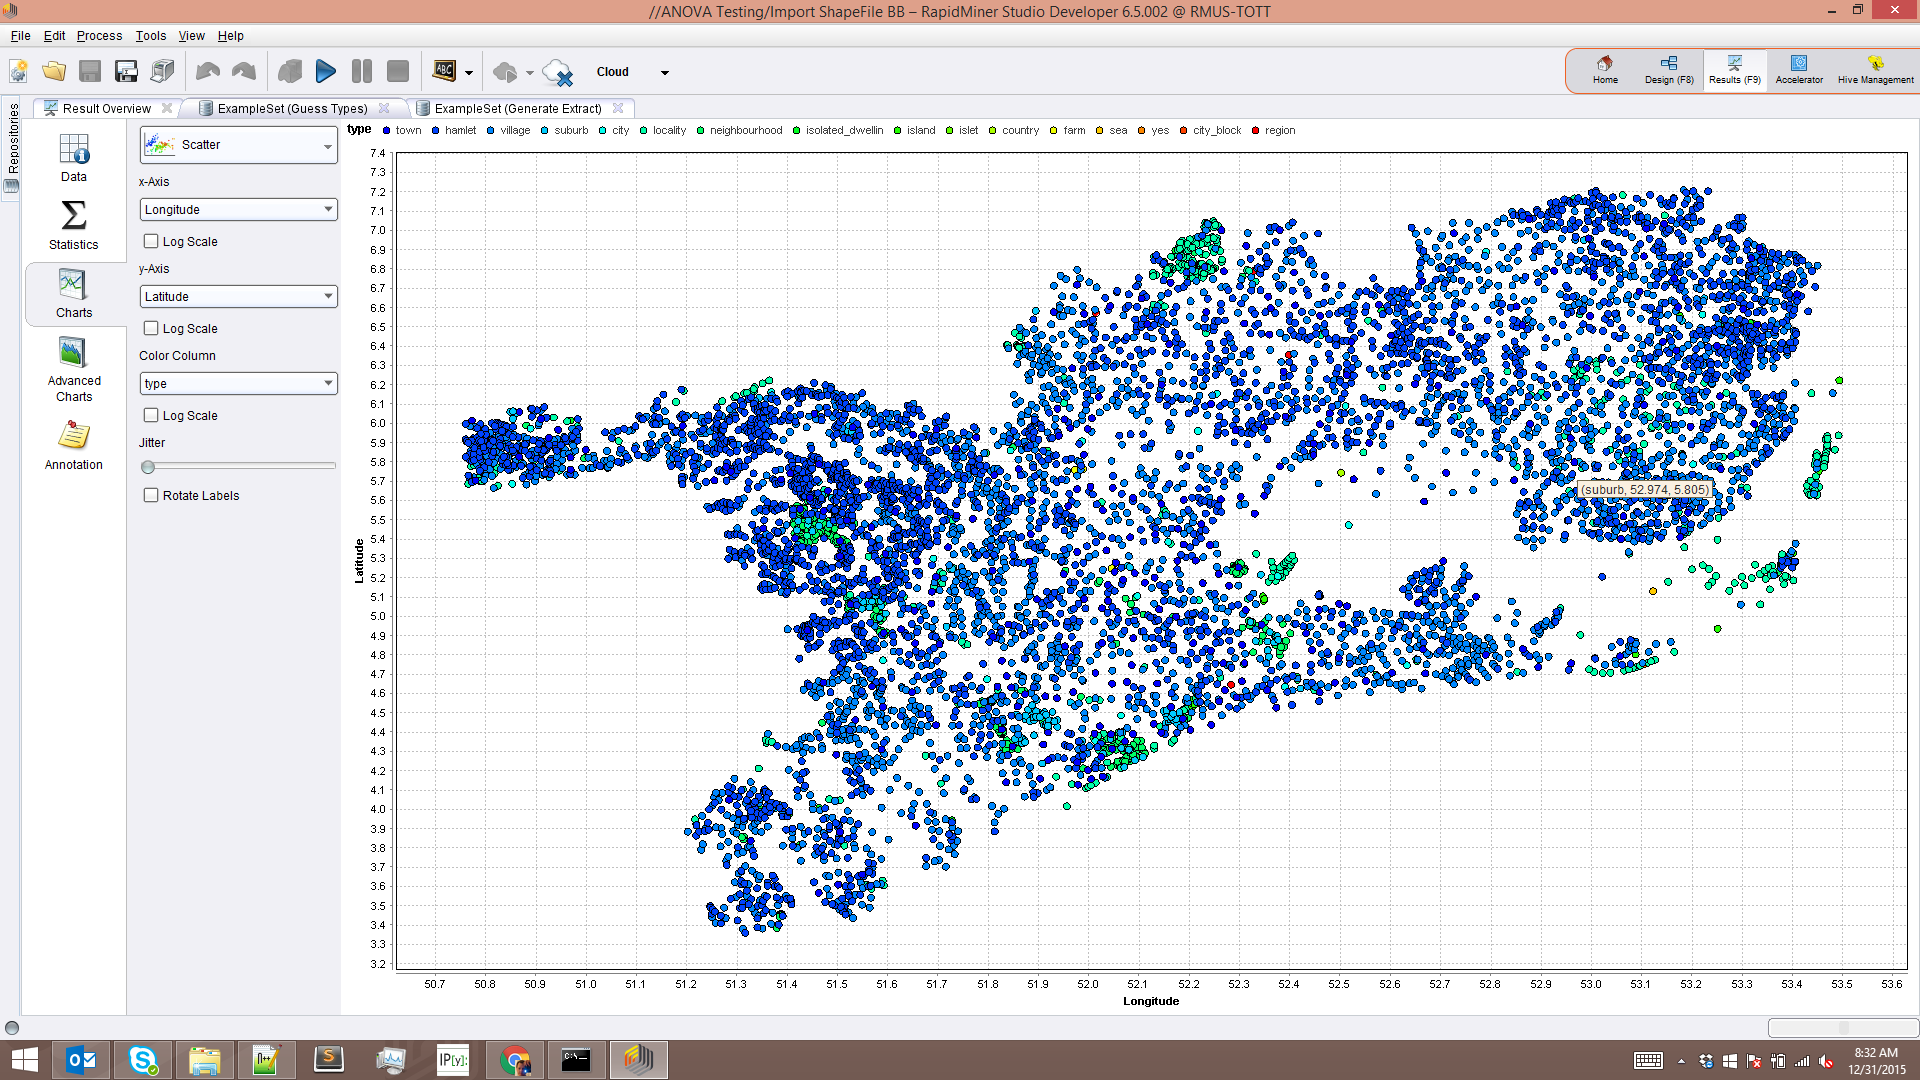Image resolution: width=1920 pixels, height=1080 pixels.
Task: Open a process using the folder icon
Action: [x=54, y=71]
